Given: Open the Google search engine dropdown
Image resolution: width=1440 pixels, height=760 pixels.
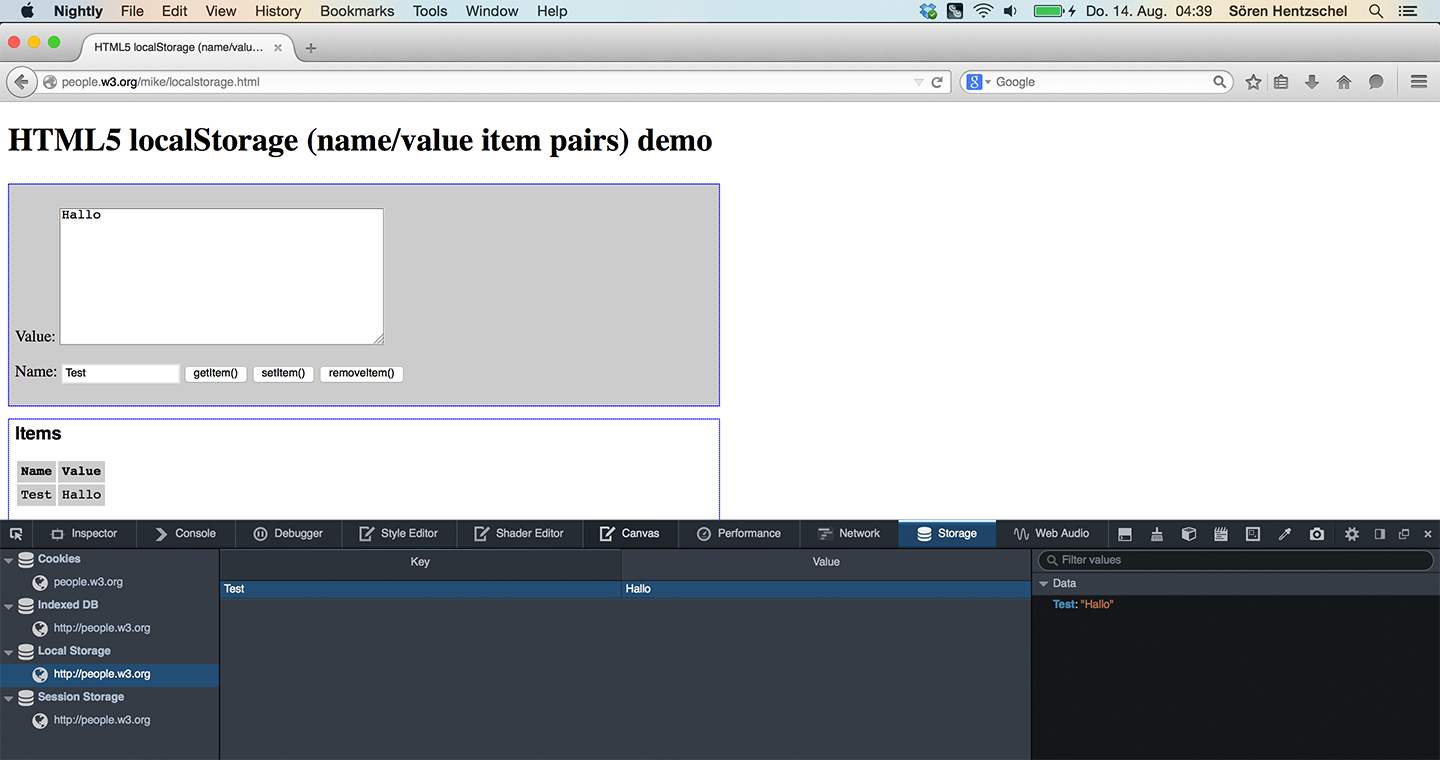Looking at the screenshot, I should (x=978, y=82).
